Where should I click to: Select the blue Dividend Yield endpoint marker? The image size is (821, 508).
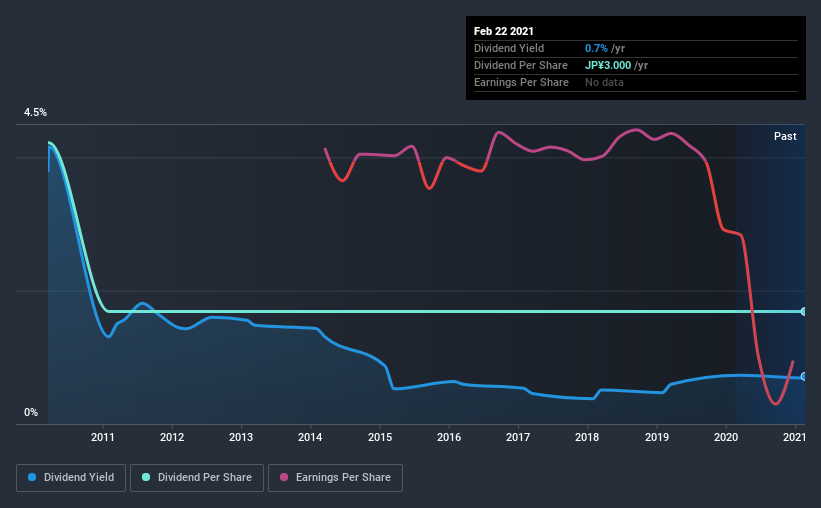click(x=803, y=377)
